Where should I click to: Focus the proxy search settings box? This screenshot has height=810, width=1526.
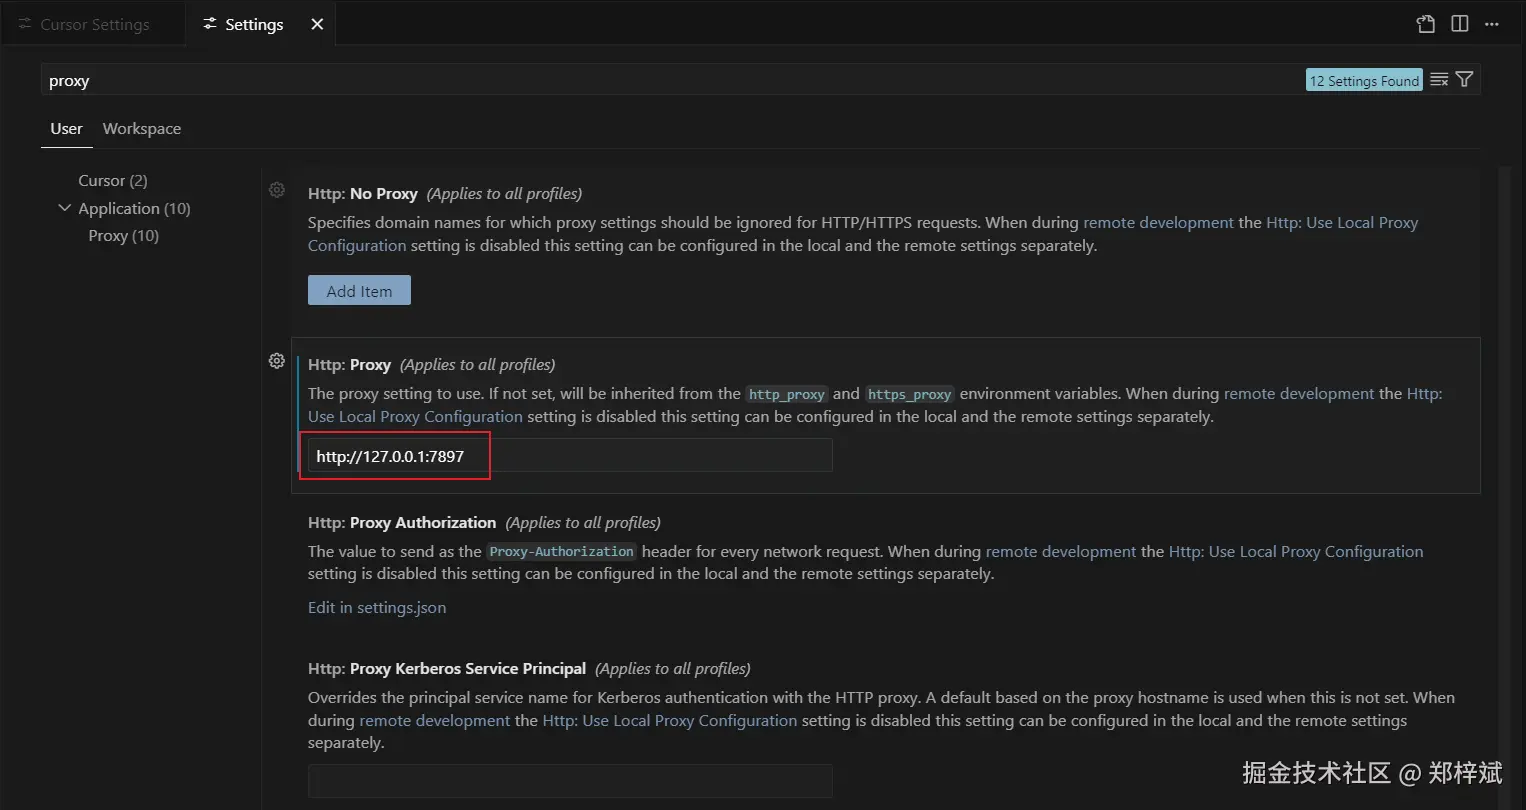(x=670, y=81)
